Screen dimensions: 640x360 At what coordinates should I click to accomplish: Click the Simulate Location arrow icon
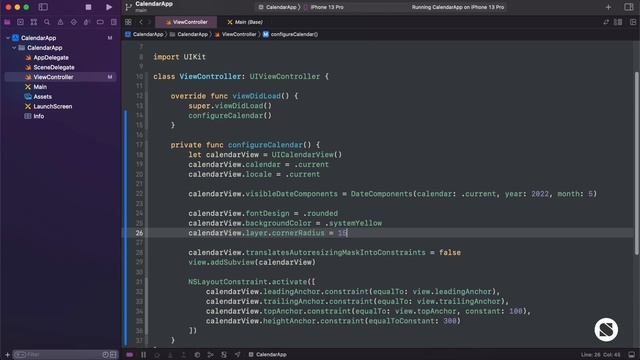click(x=237, y=355)
